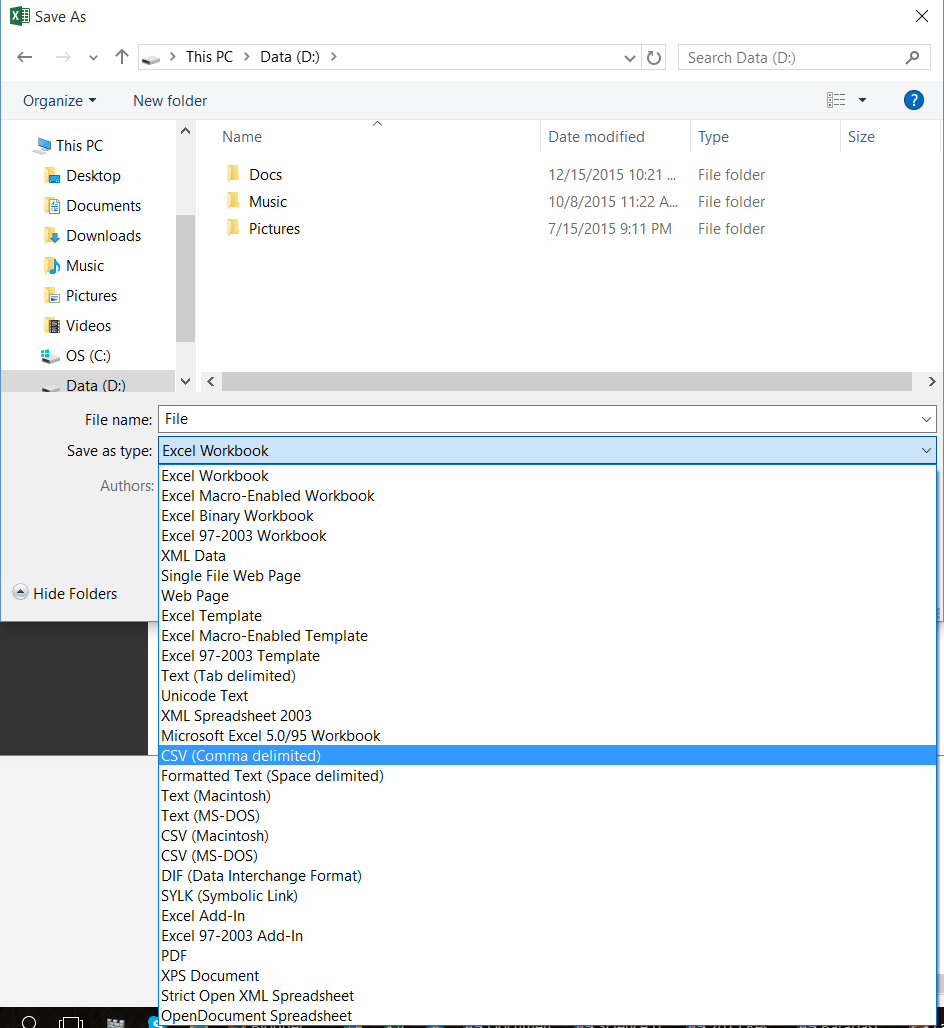
Task: Sort by Date modified column
Action: (x=597, y=137)
